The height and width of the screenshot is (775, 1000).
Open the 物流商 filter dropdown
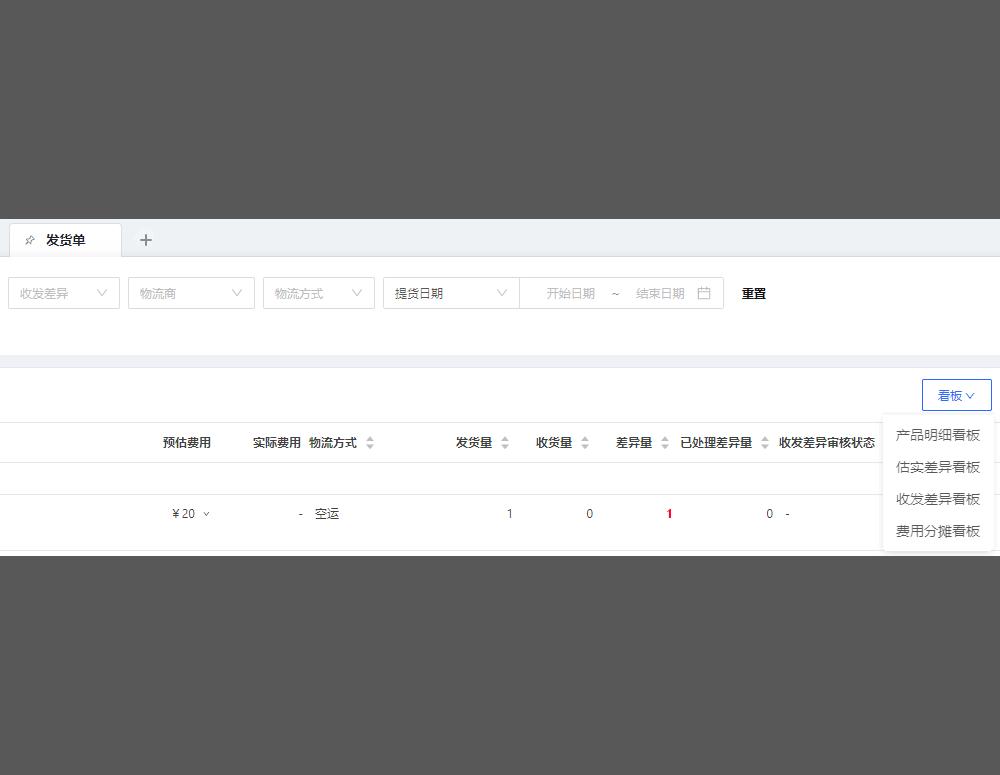(x=190, y=293)
